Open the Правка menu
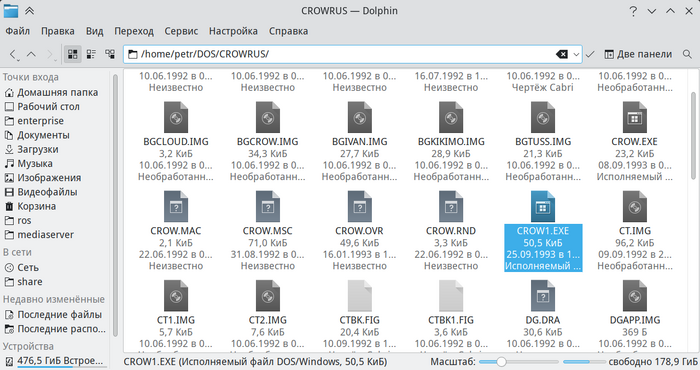The height and width of the screenshot is (370, 700). pos(58,31)
